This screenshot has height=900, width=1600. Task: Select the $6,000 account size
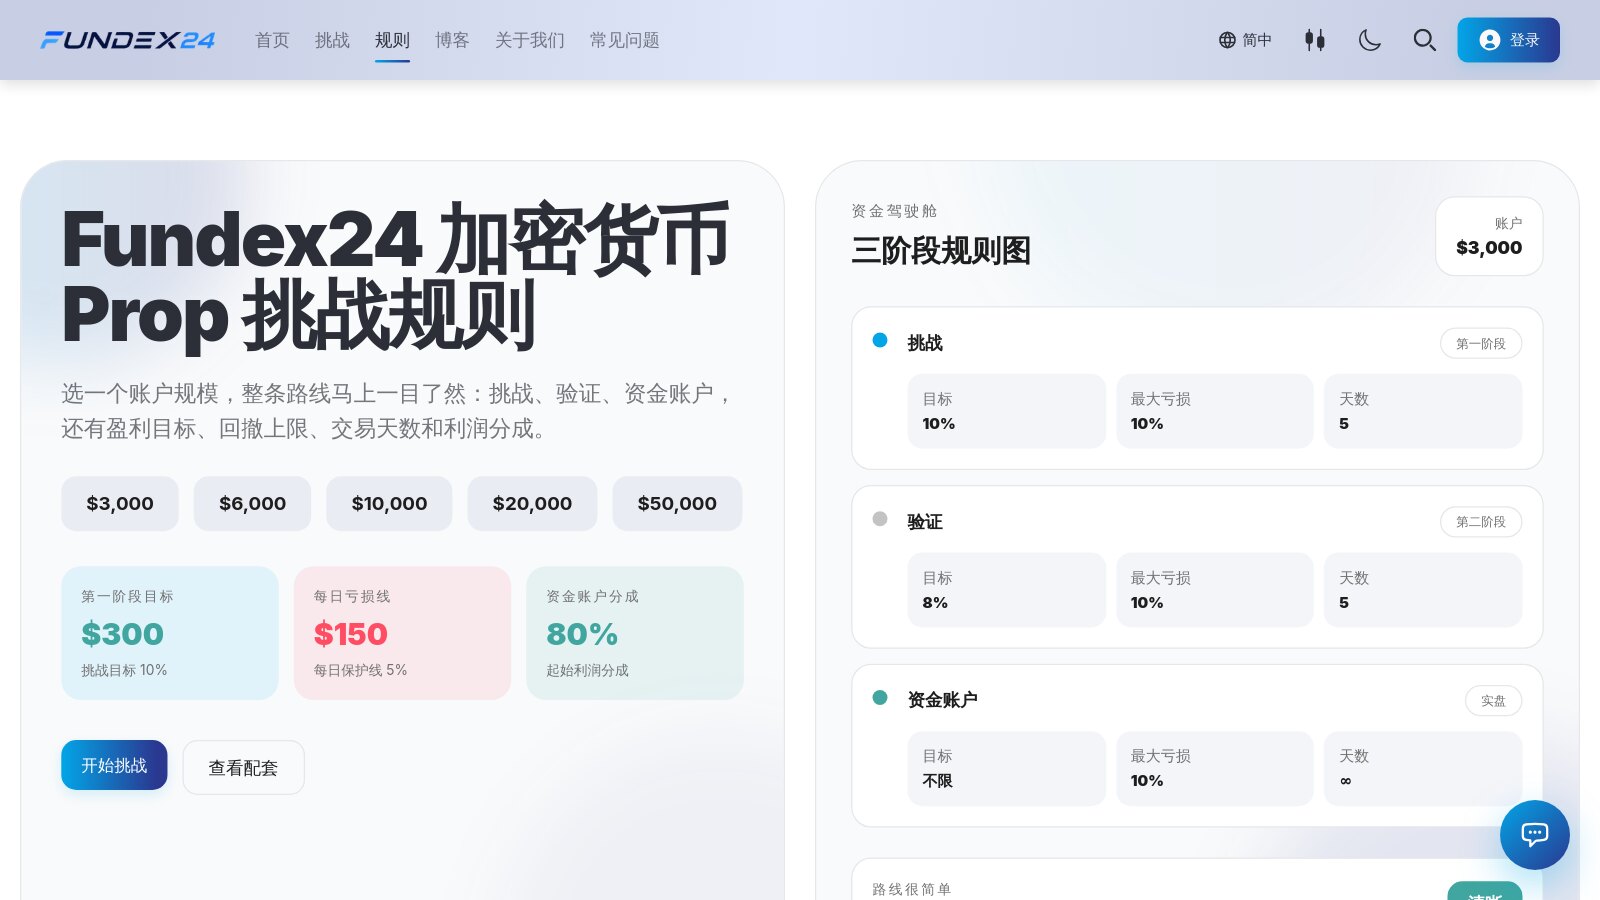pos(252,503)
